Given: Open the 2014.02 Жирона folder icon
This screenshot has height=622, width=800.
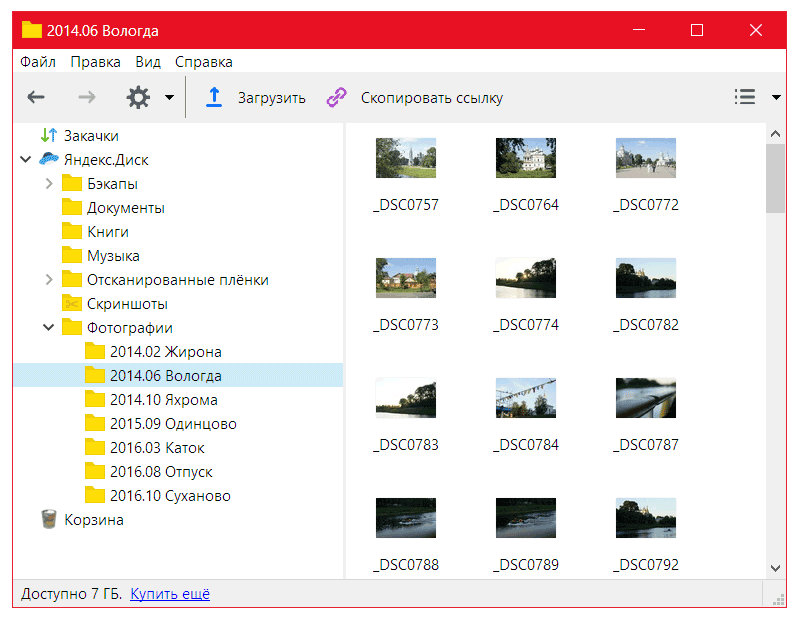Looking at the screenshot, I should coord(95,351).
